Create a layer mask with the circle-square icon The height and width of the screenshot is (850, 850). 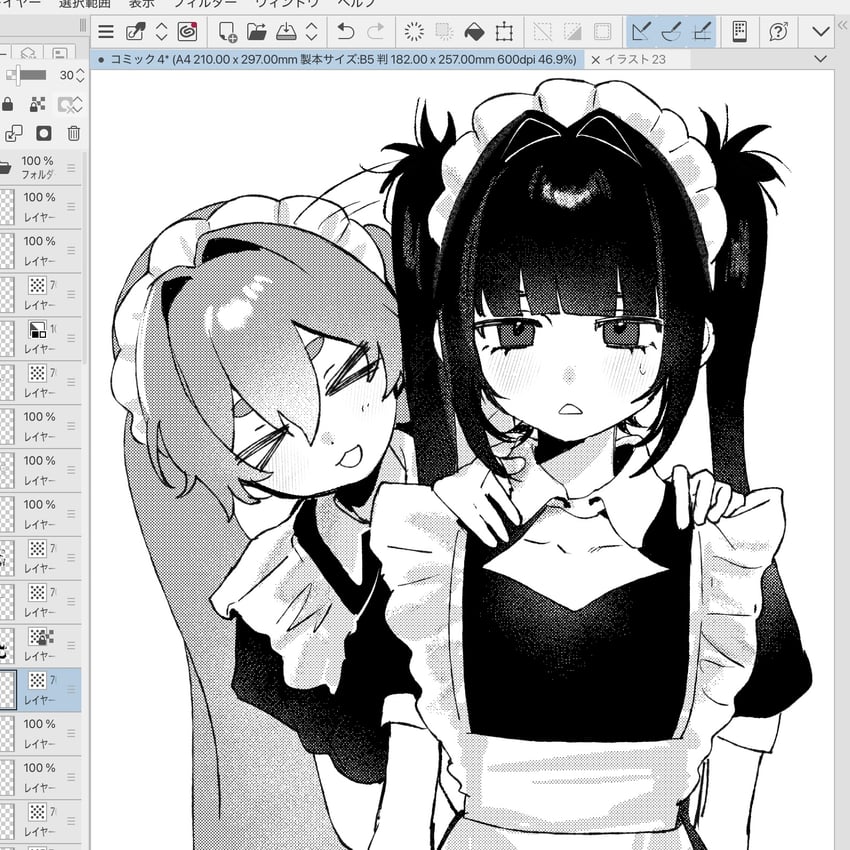click(x=44, y=133)
